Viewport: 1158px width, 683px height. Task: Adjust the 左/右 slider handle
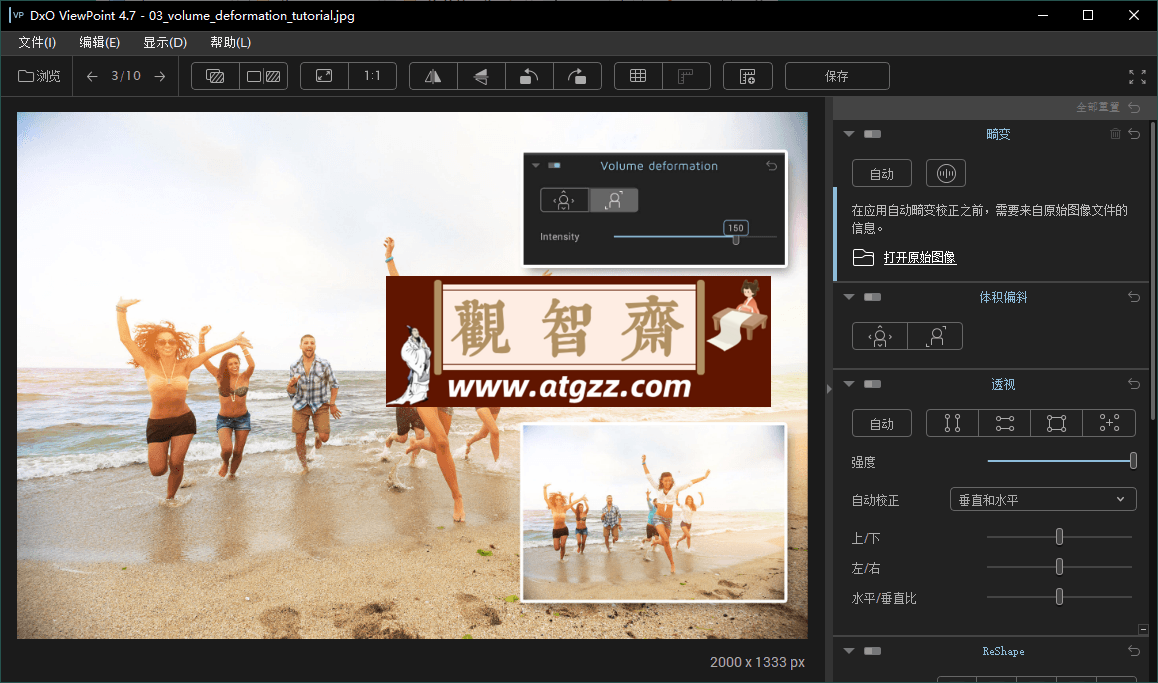pos(1059,567)
